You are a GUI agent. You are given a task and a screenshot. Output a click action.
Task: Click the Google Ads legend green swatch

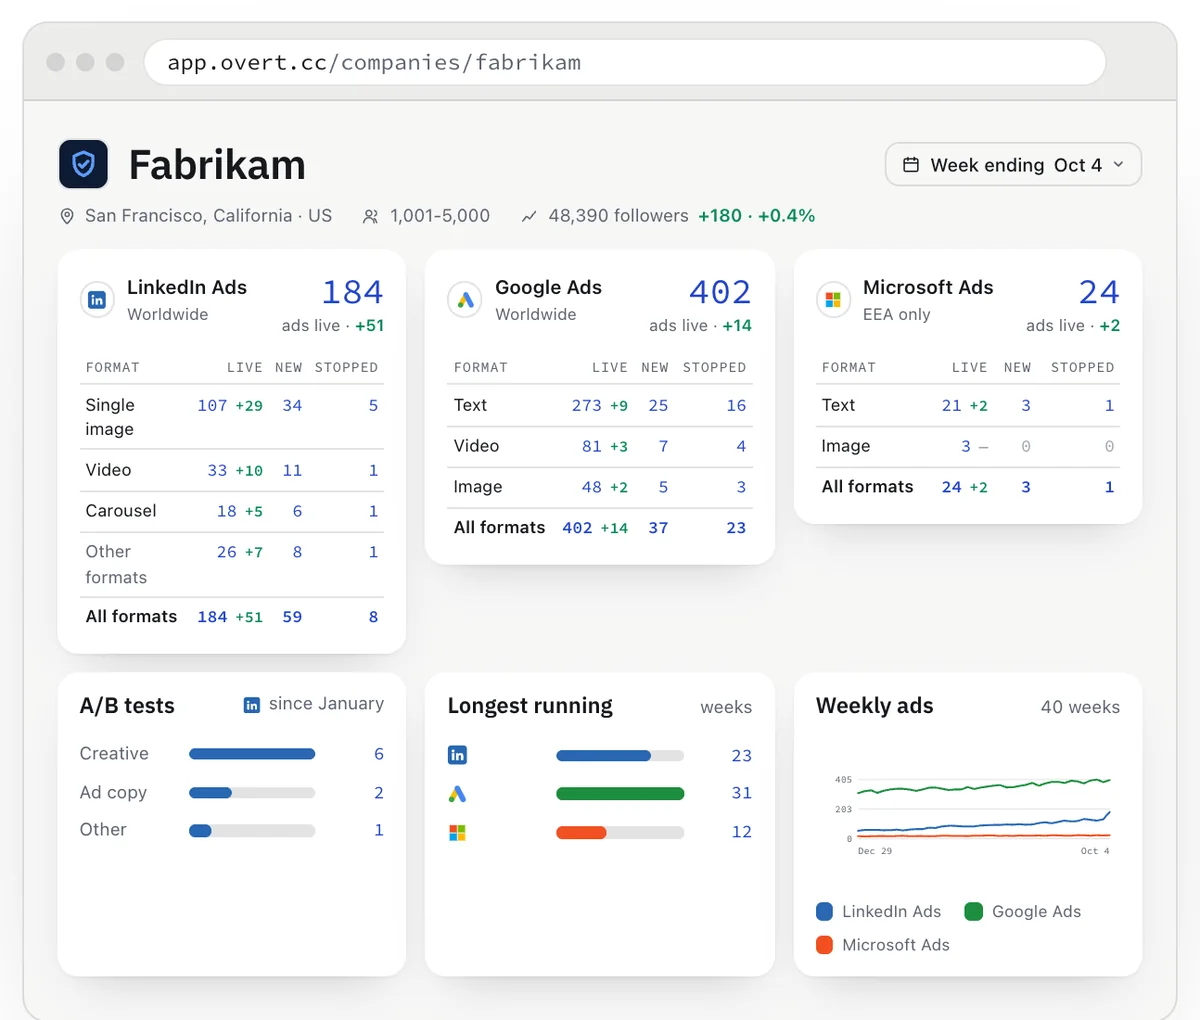pyautogui.click(x=973, y=911)
